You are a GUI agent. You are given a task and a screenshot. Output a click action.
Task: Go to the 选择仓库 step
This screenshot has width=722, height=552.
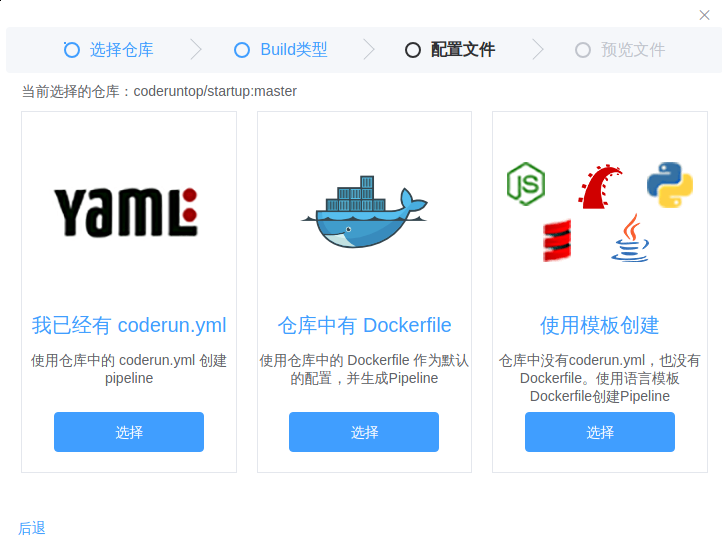pos(122,50)
